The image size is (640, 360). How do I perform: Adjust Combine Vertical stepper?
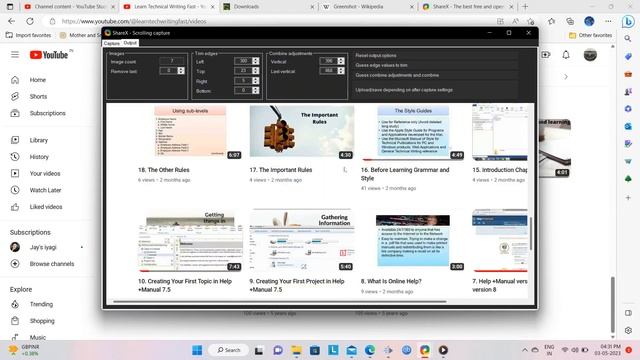click(341, 61)
